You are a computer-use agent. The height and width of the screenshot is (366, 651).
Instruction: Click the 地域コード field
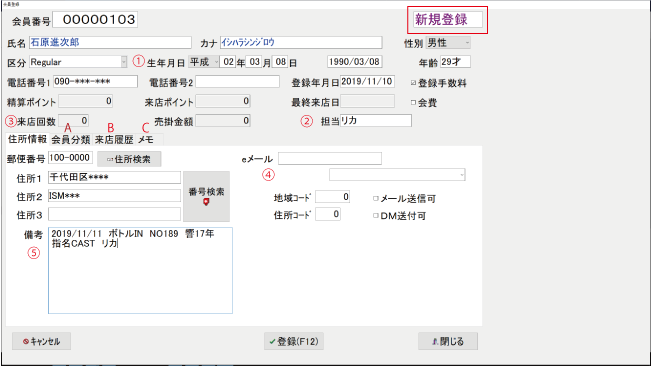coord(332,197)
